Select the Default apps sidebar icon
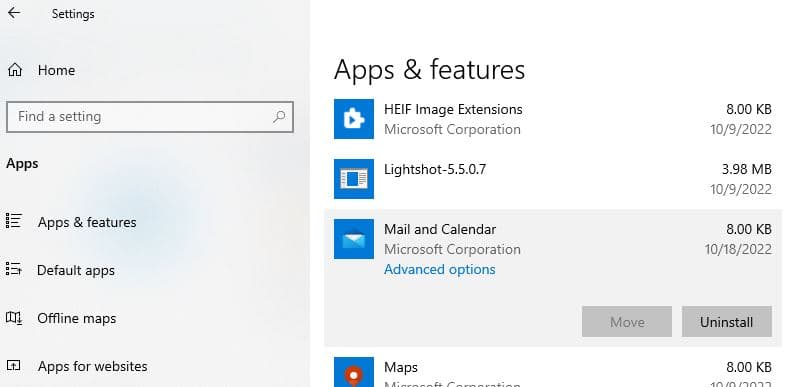789x387 pixels. [x=14, y=270]
